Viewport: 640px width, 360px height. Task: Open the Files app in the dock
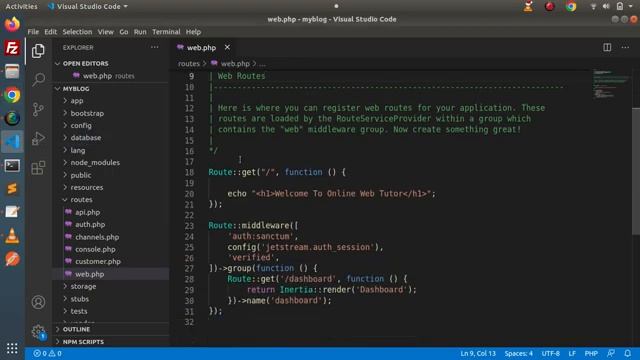pos(12,71)
